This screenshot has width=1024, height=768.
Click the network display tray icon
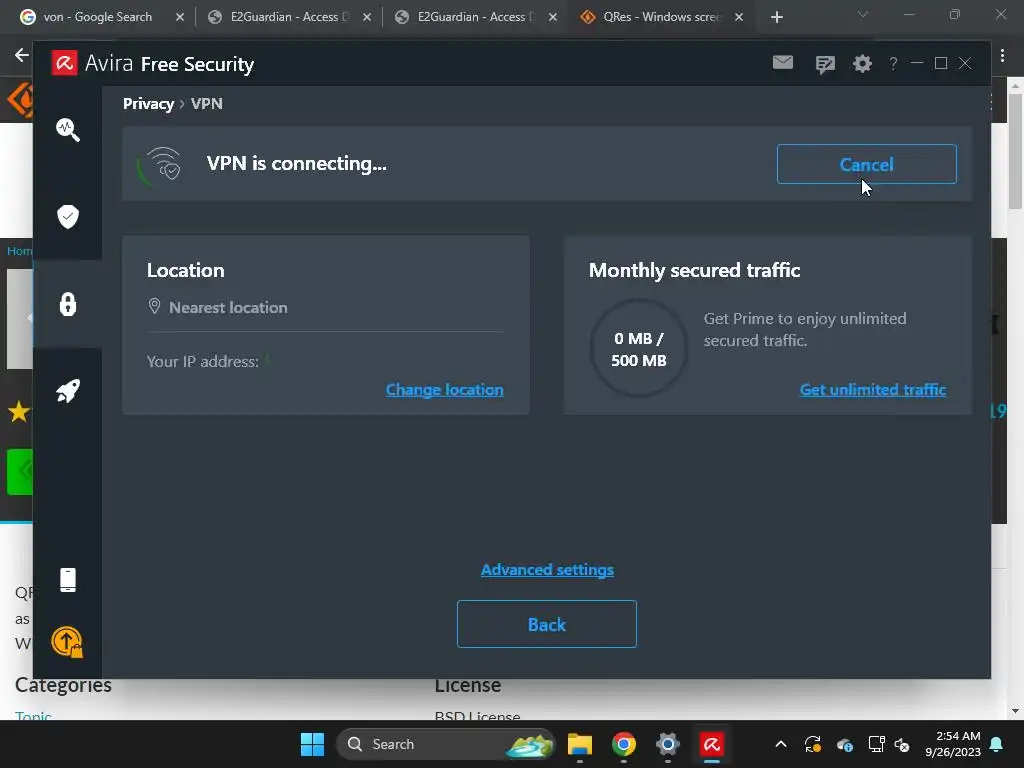click(876, 744)
